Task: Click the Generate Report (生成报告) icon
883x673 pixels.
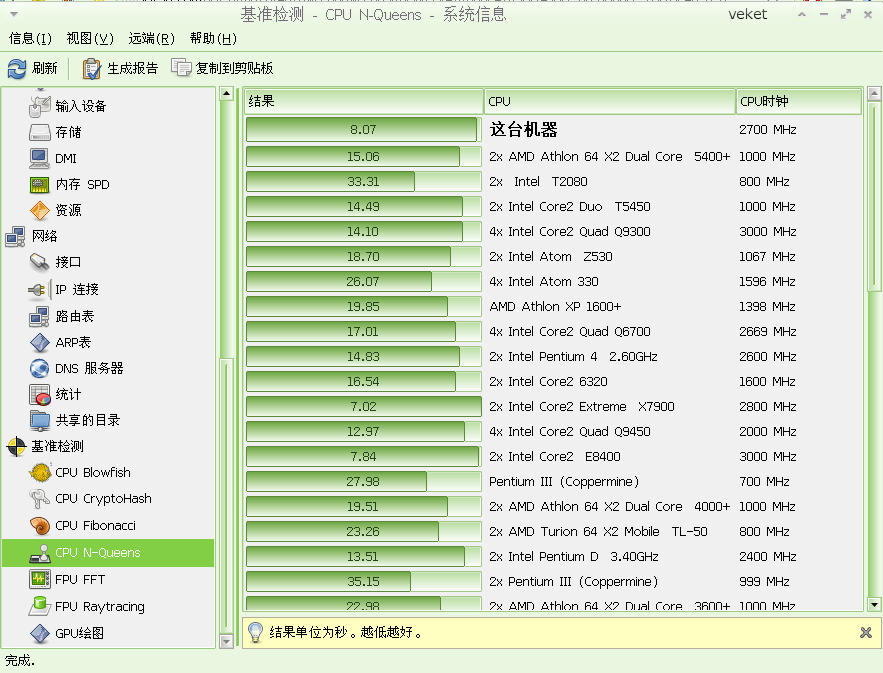Action: click(x=91, y=69)
